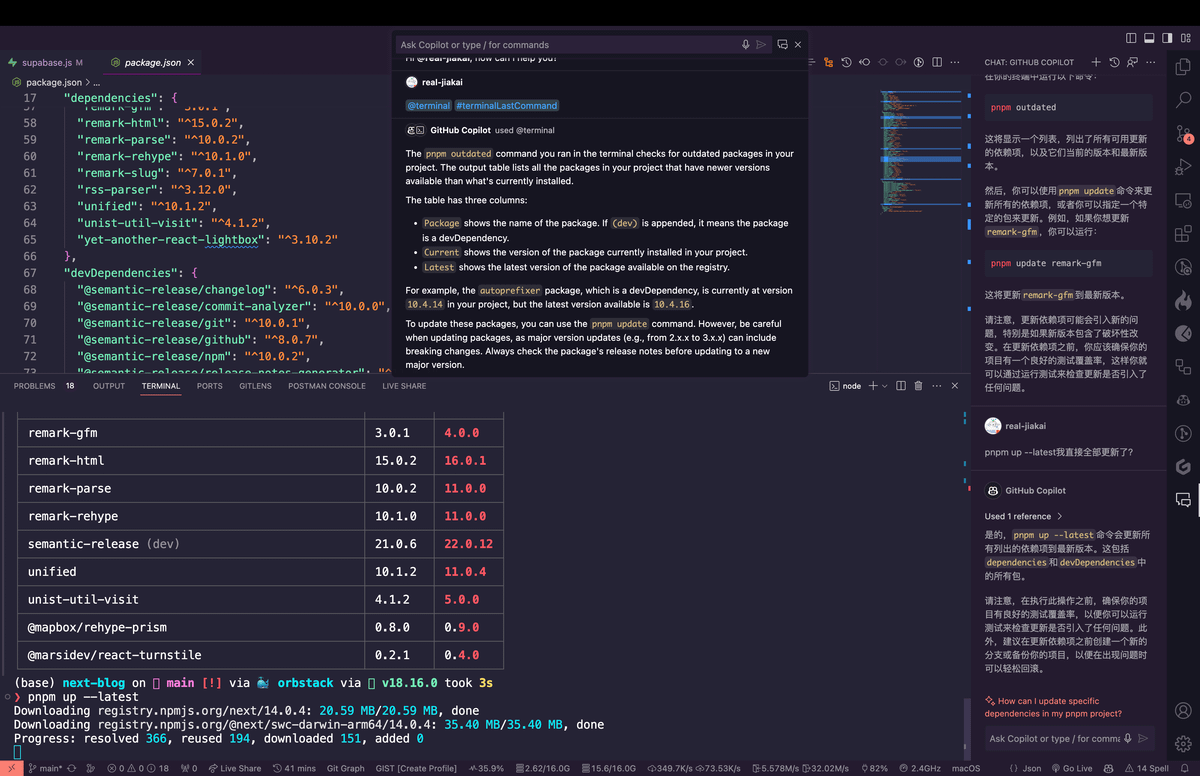1200x776 pixels.
Task: Open the Explorer files icon in activity bar
Action: click(1183, 66)
